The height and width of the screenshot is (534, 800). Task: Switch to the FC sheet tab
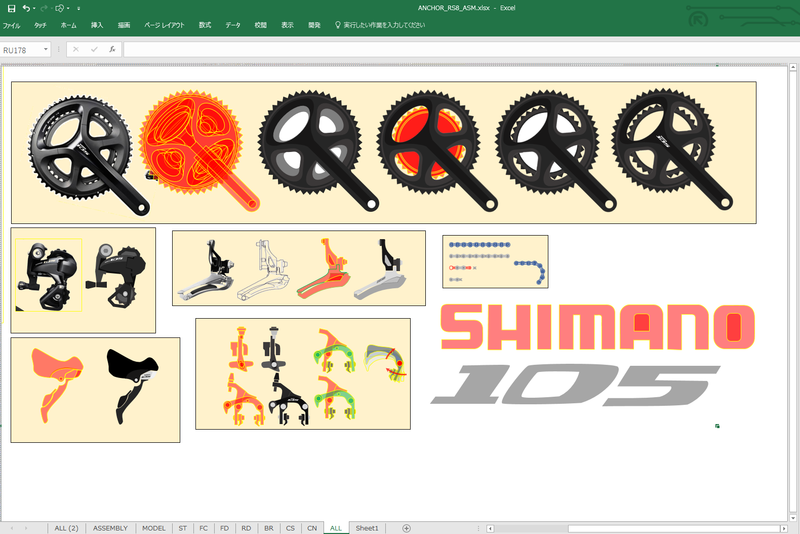pos(204,528)
